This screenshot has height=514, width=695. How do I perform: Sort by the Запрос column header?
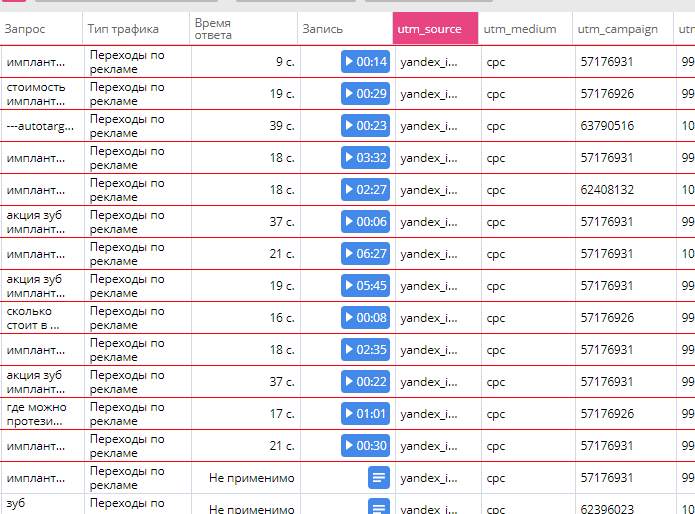point(41,29)
